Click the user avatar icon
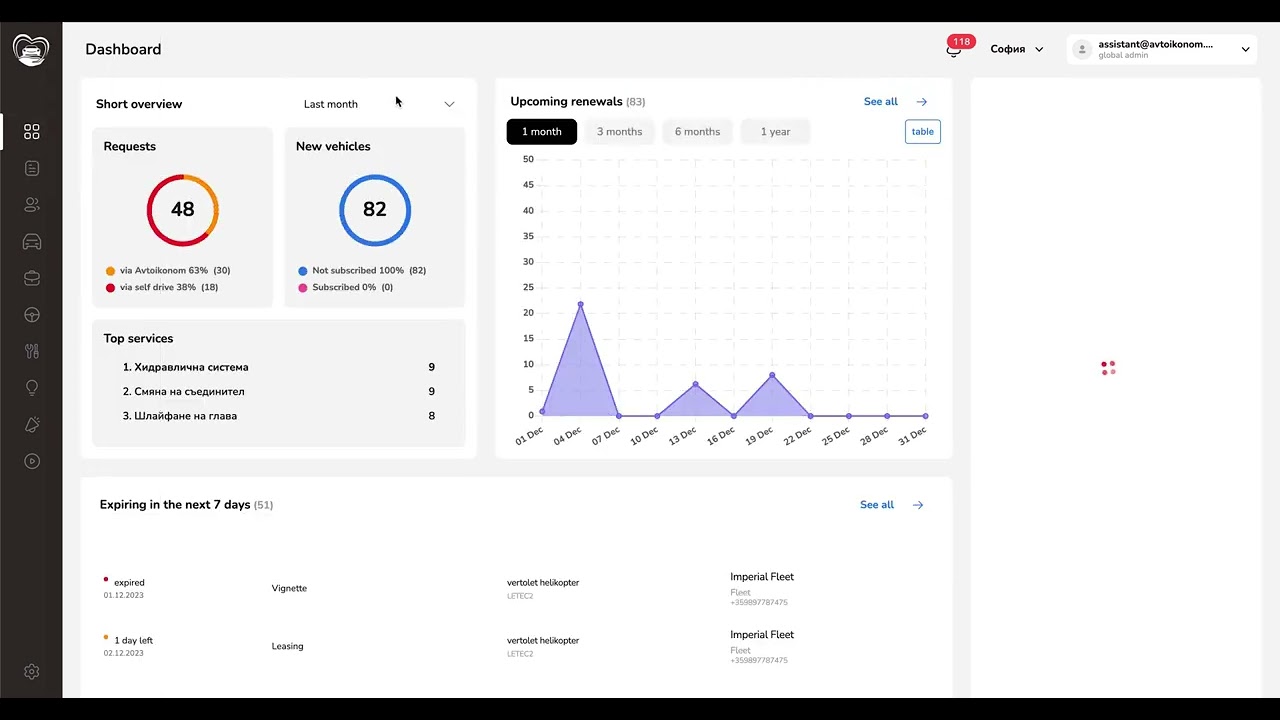The height and width of the screenshot is (720, 1280). click(1082, 49)
